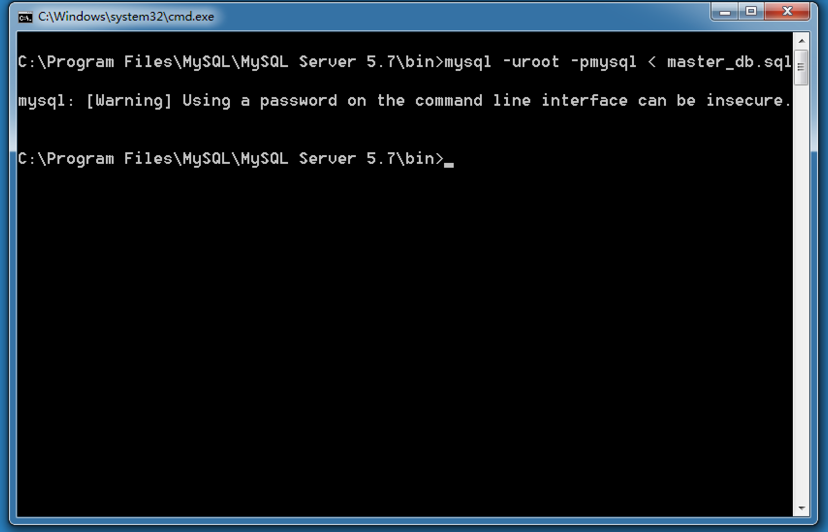Click the -uroot argument in the command
Image resolution: width=828 pixels, height=532 pixels.
(531, 62)
